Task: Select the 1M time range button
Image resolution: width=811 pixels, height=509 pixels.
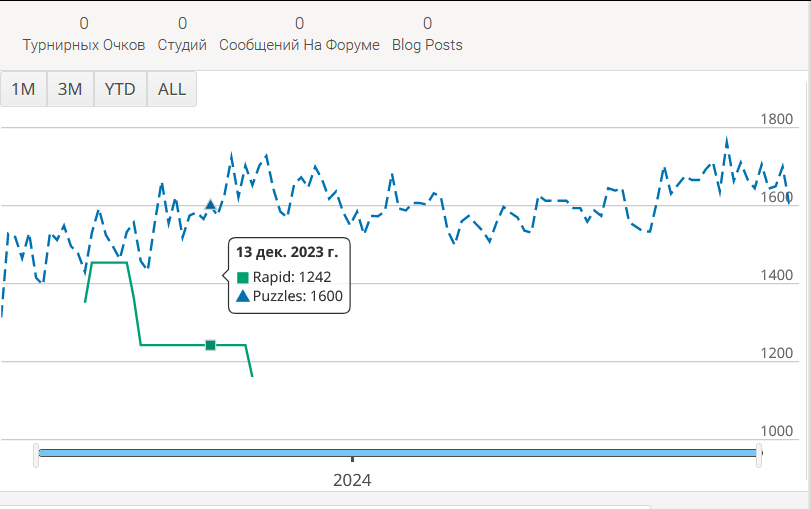Action: pos(23,89)
